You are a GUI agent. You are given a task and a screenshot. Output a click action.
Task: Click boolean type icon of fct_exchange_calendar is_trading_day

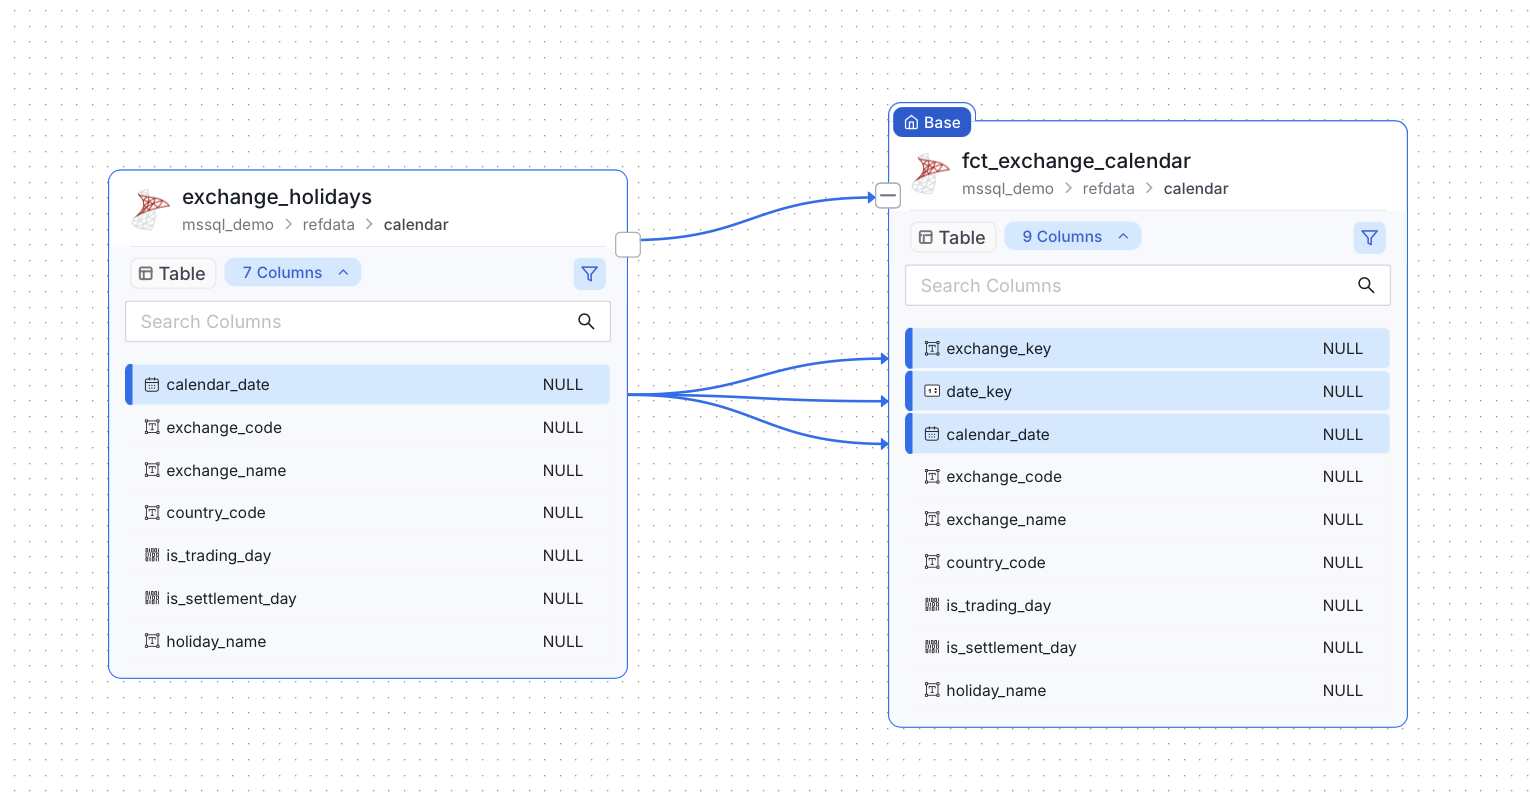(x=932, y=605)
